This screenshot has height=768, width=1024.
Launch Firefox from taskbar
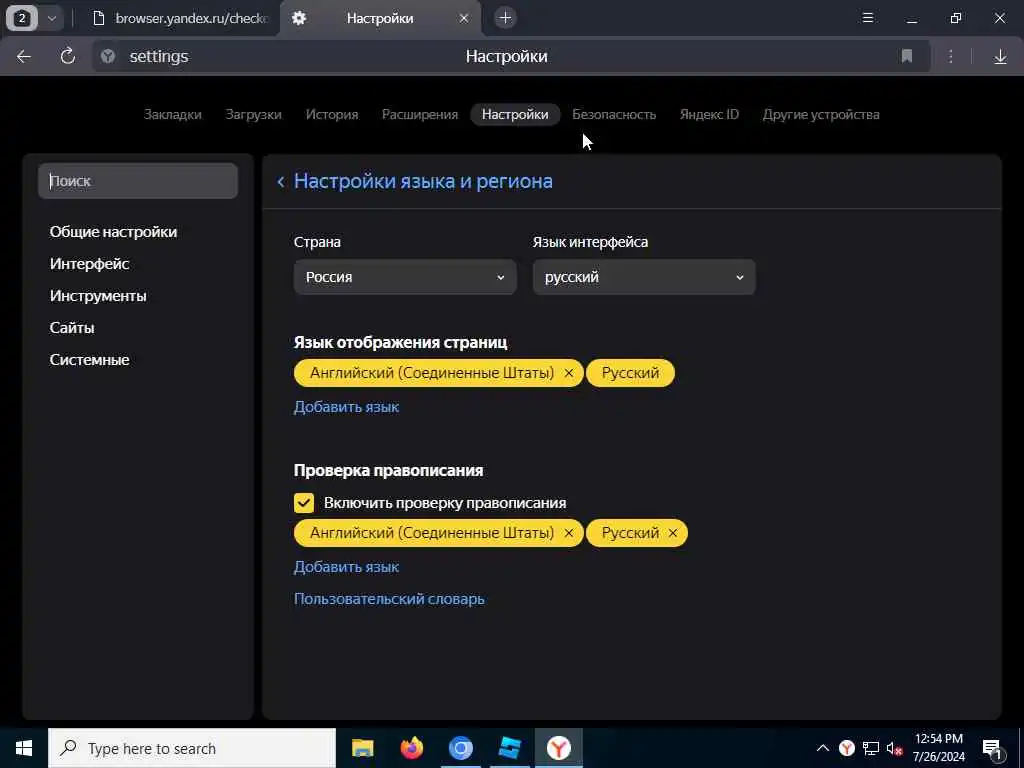(x=411, y=748)
